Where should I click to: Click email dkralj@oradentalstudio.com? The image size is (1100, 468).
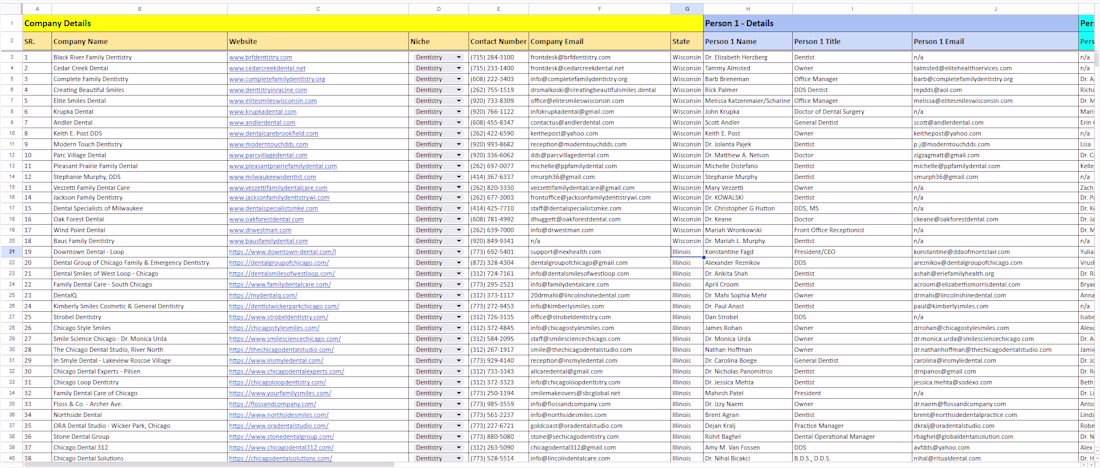coord(995,426)
